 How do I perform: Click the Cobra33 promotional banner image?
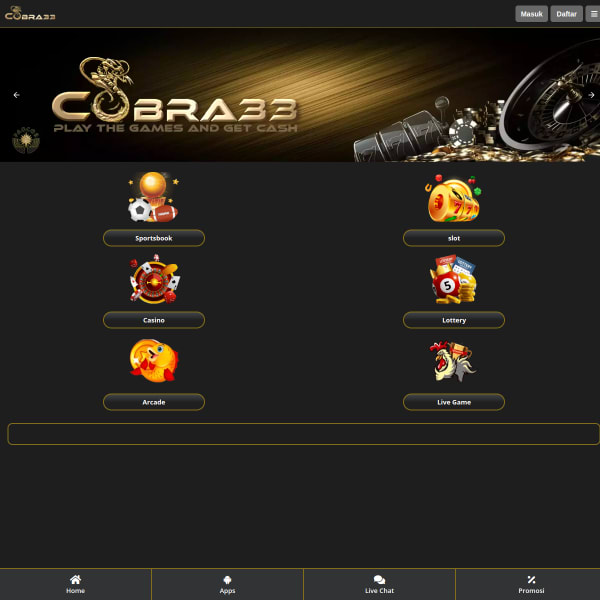point(300,95)
